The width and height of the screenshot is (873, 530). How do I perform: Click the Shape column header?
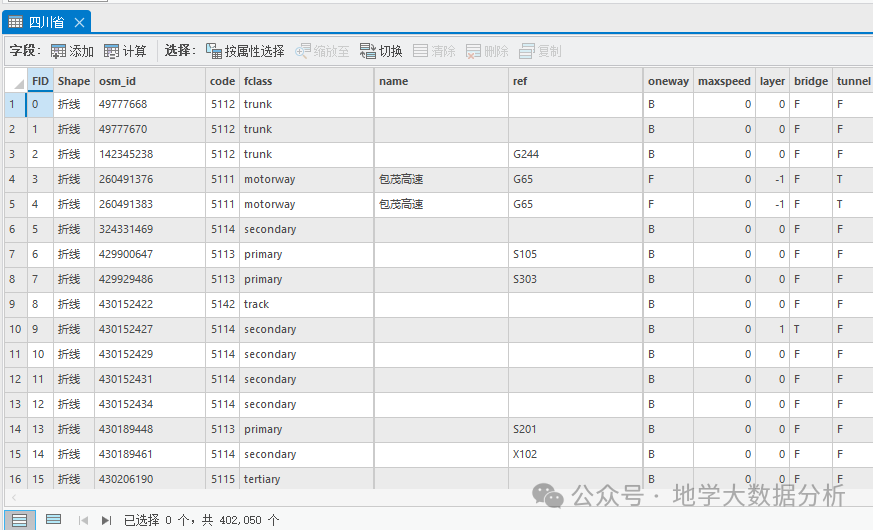[x=74, y=81]
